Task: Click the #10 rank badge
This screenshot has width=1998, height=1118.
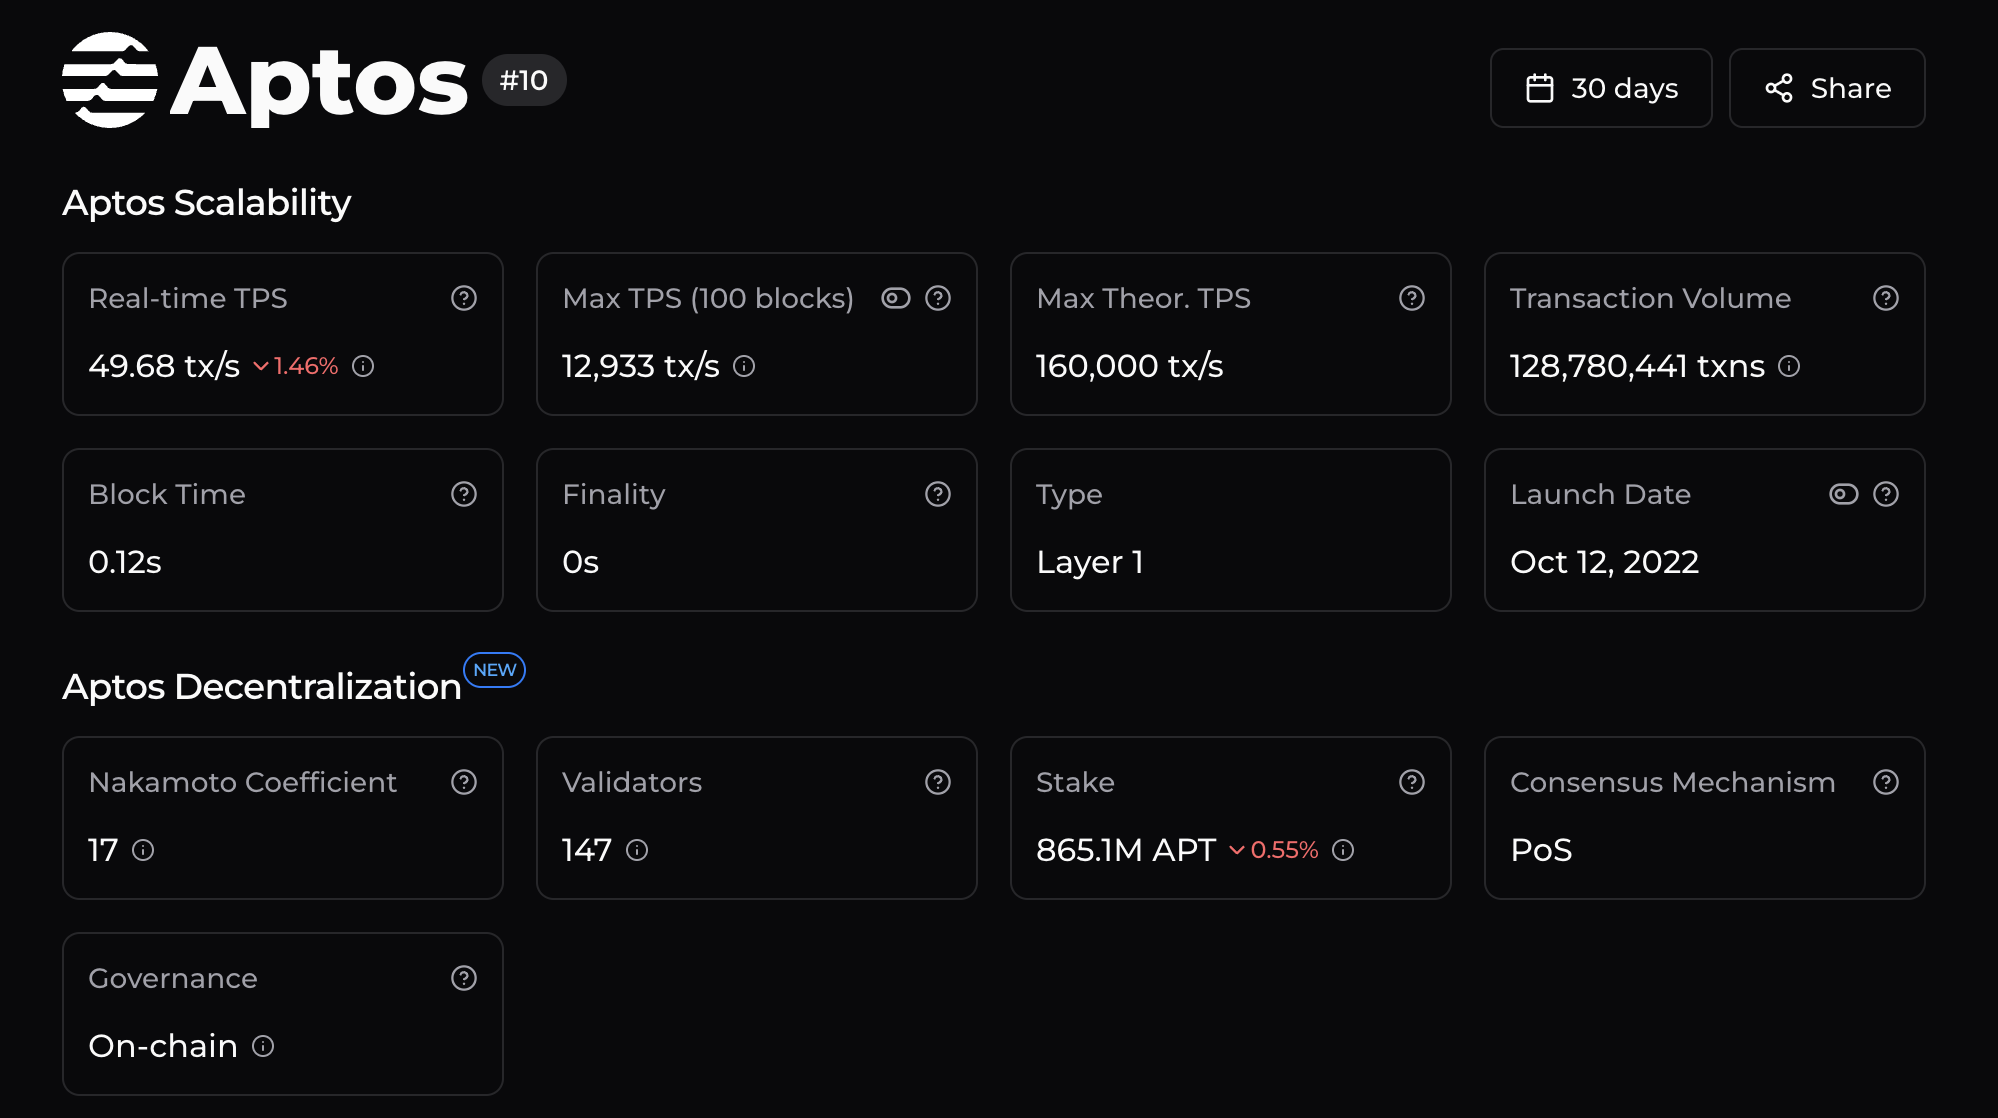Action: coord(524,80)
